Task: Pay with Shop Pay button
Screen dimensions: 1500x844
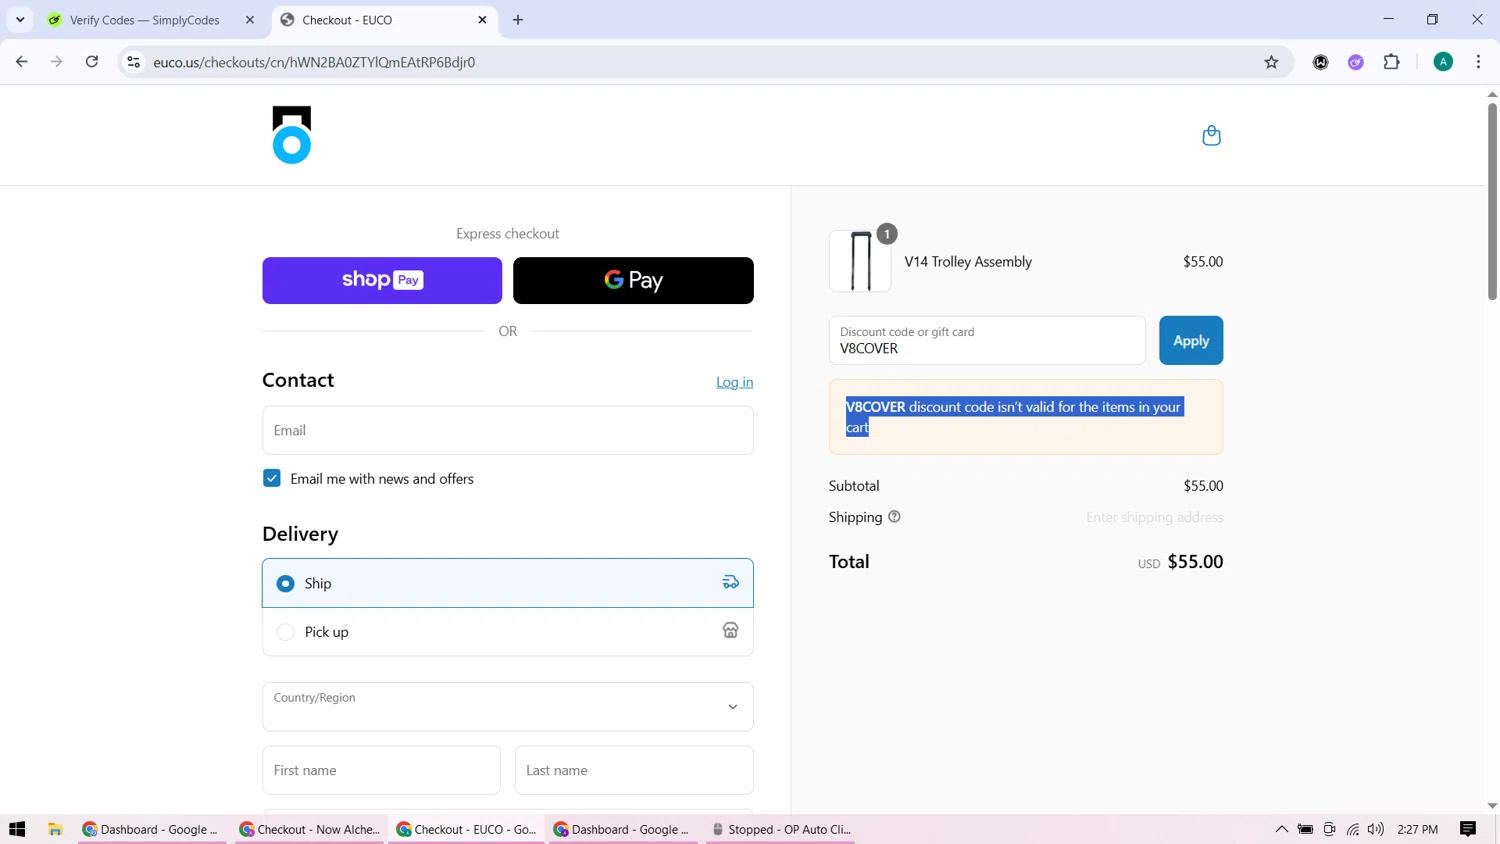Action: [382, 280]
